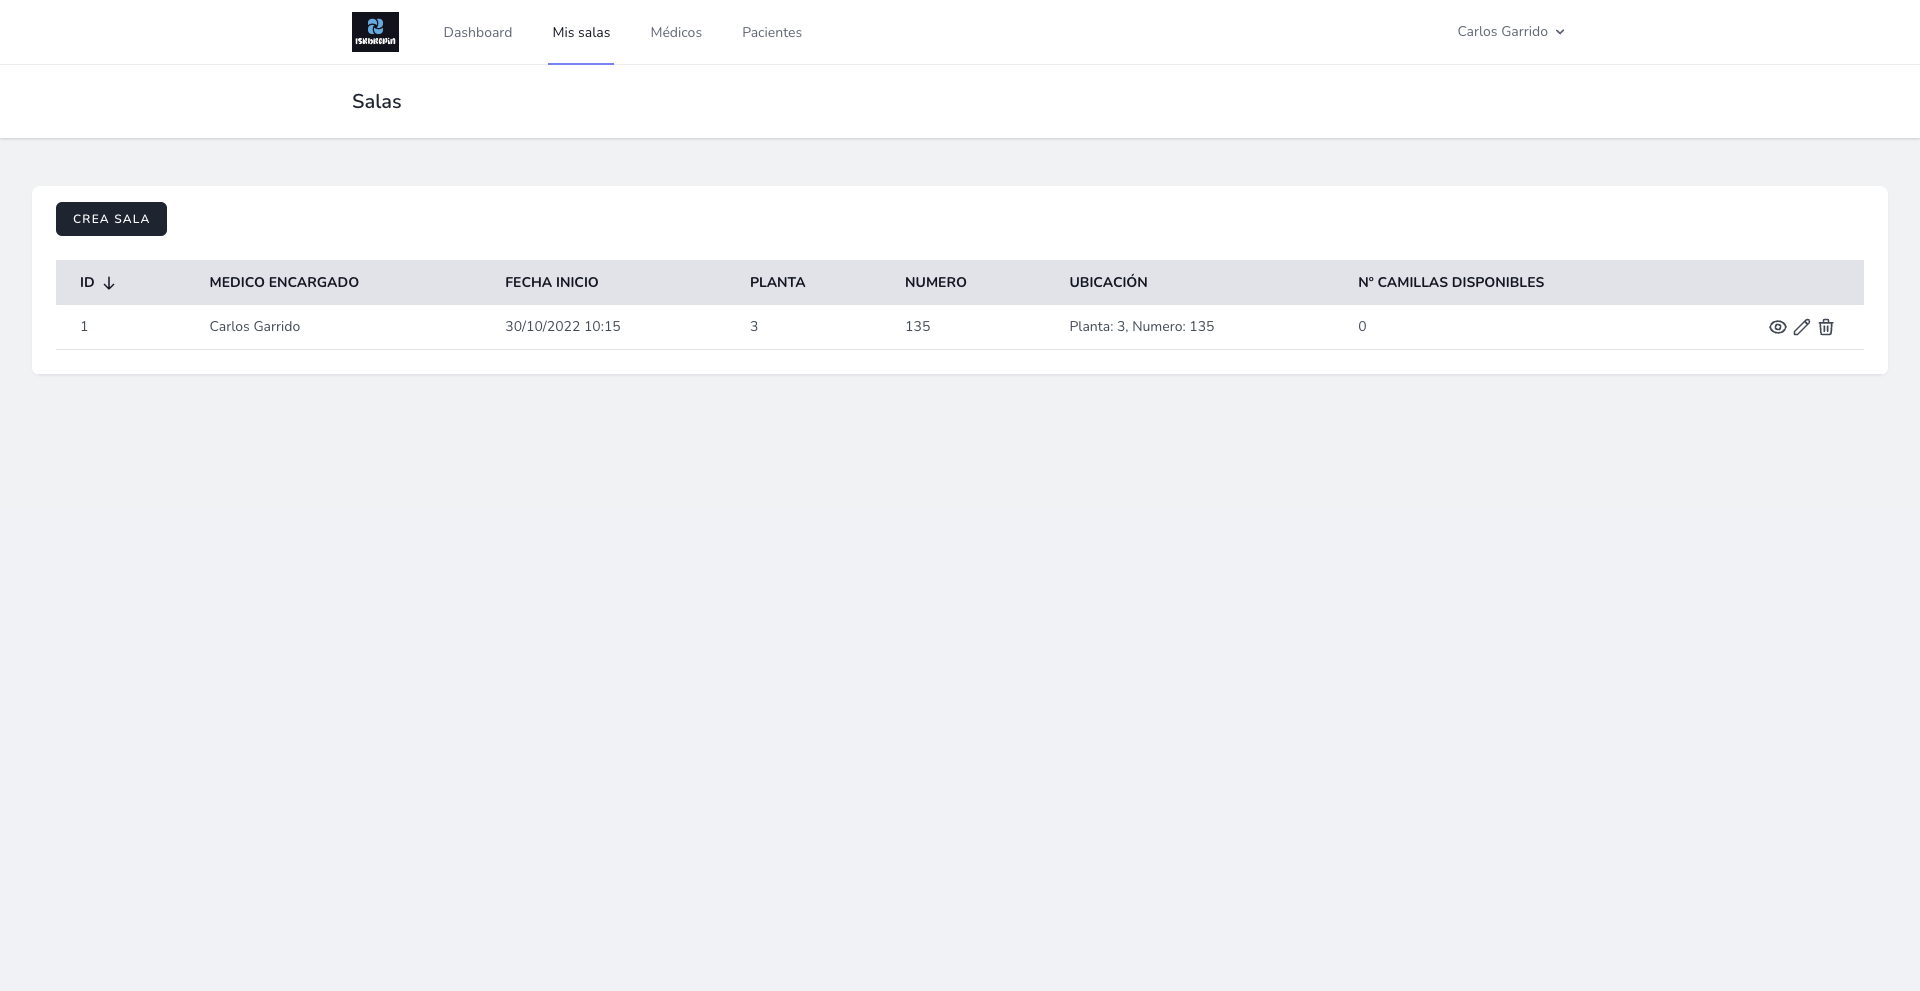Screen dimensions: 1920x991
Task: Select the Mis salas tab
Action: (x=581, y=32)
